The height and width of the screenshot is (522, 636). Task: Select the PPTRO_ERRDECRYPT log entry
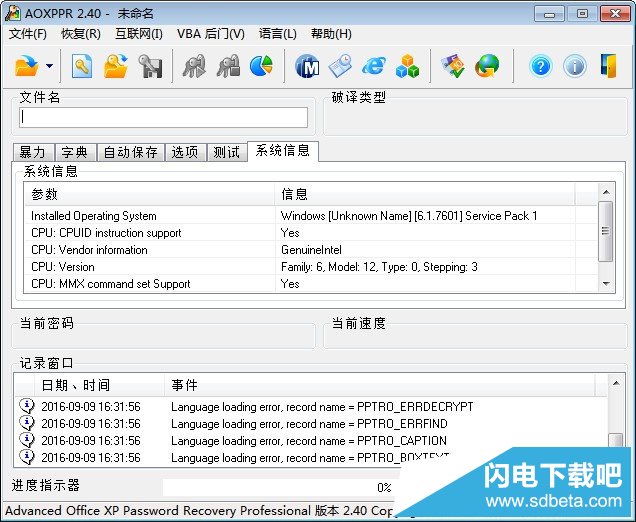pyautogui.click(x=311, y=407)
